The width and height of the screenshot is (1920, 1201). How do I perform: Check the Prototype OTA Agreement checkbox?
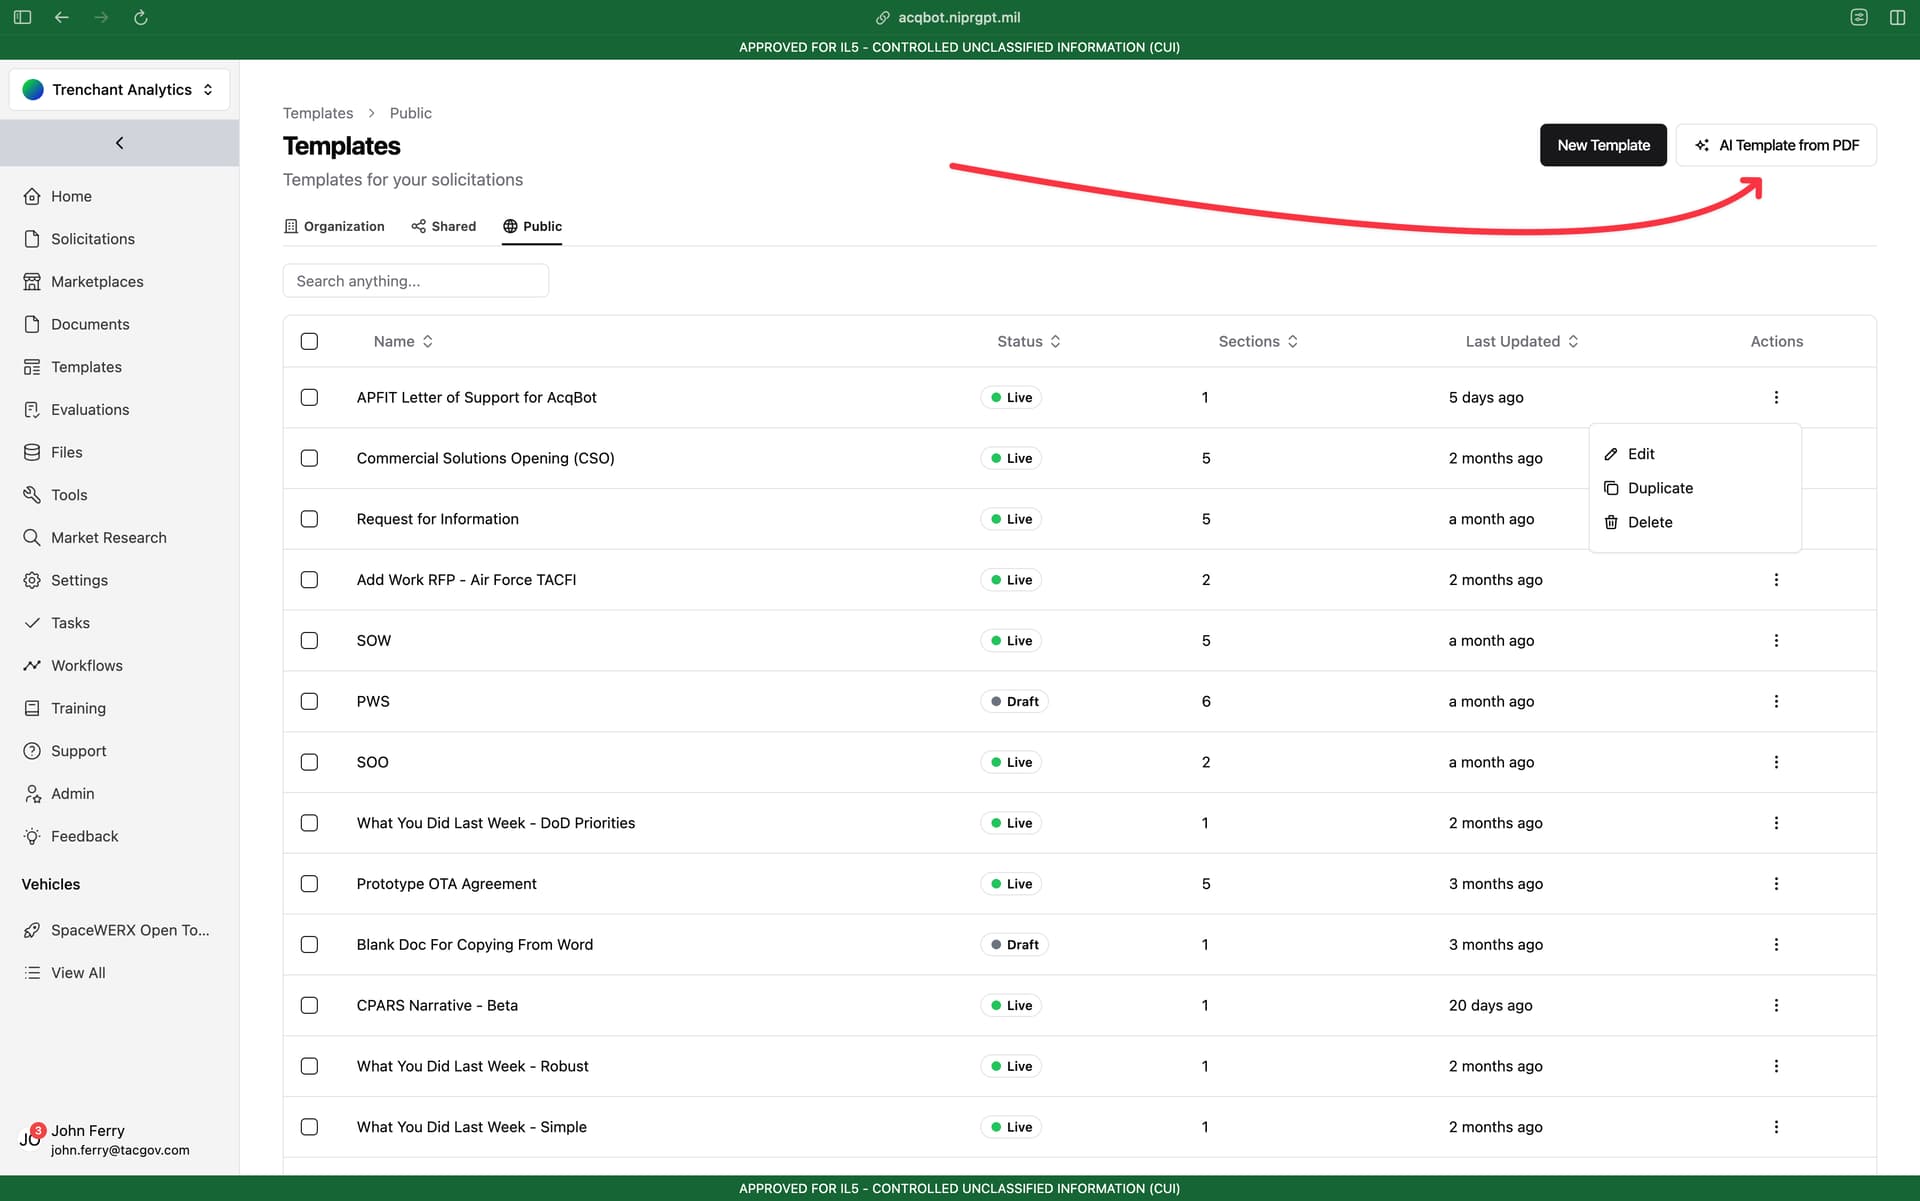309,884
